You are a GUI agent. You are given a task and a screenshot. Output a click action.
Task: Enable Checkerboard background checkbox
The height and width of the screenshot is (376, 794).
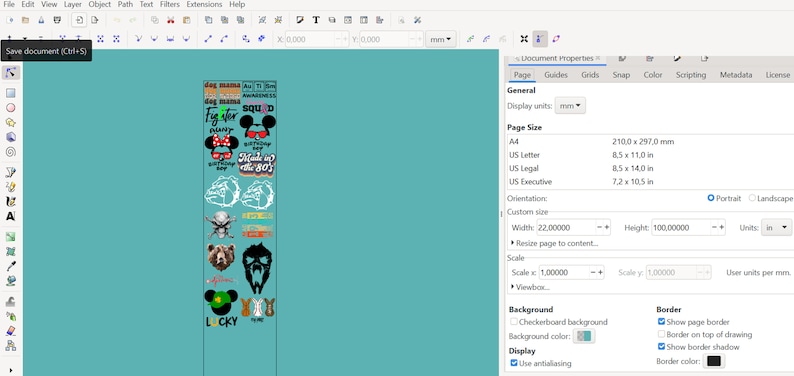tap(514, 322)
